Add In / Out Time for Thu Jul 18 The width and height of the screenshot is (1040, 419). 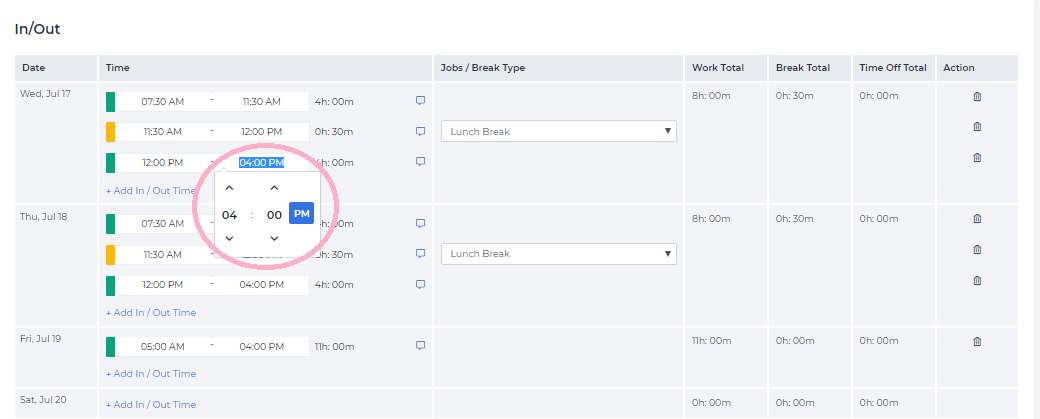click(x=151, y=313)
